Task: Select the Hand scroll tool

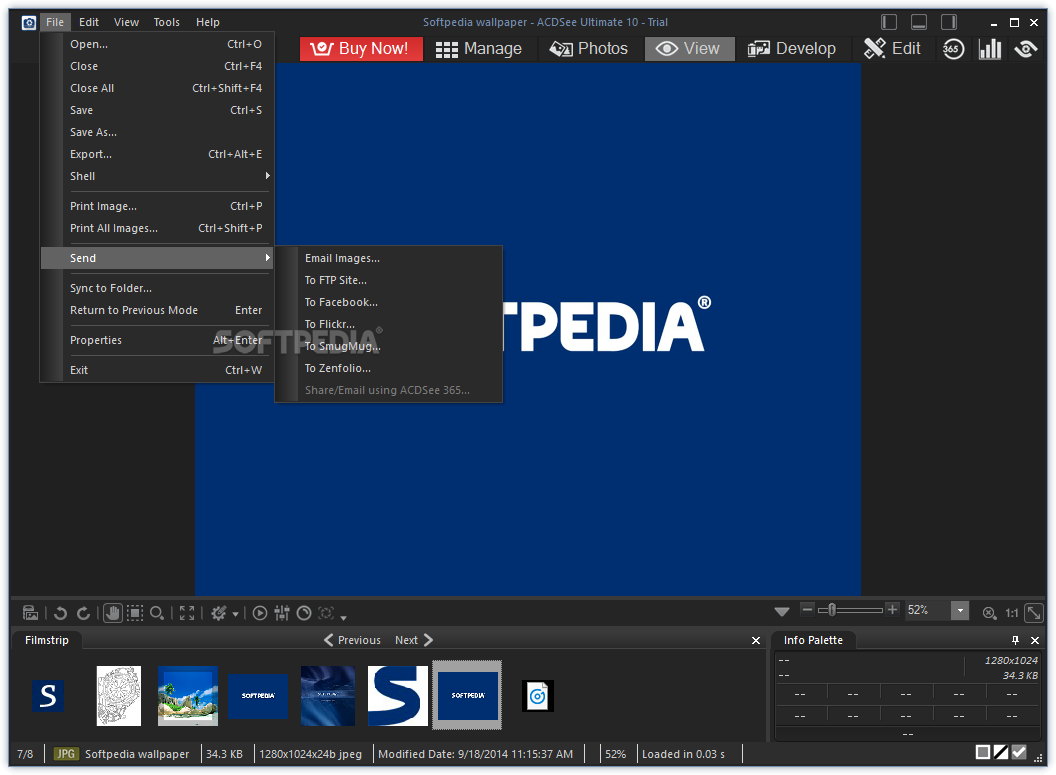Action: coord(112,613)
